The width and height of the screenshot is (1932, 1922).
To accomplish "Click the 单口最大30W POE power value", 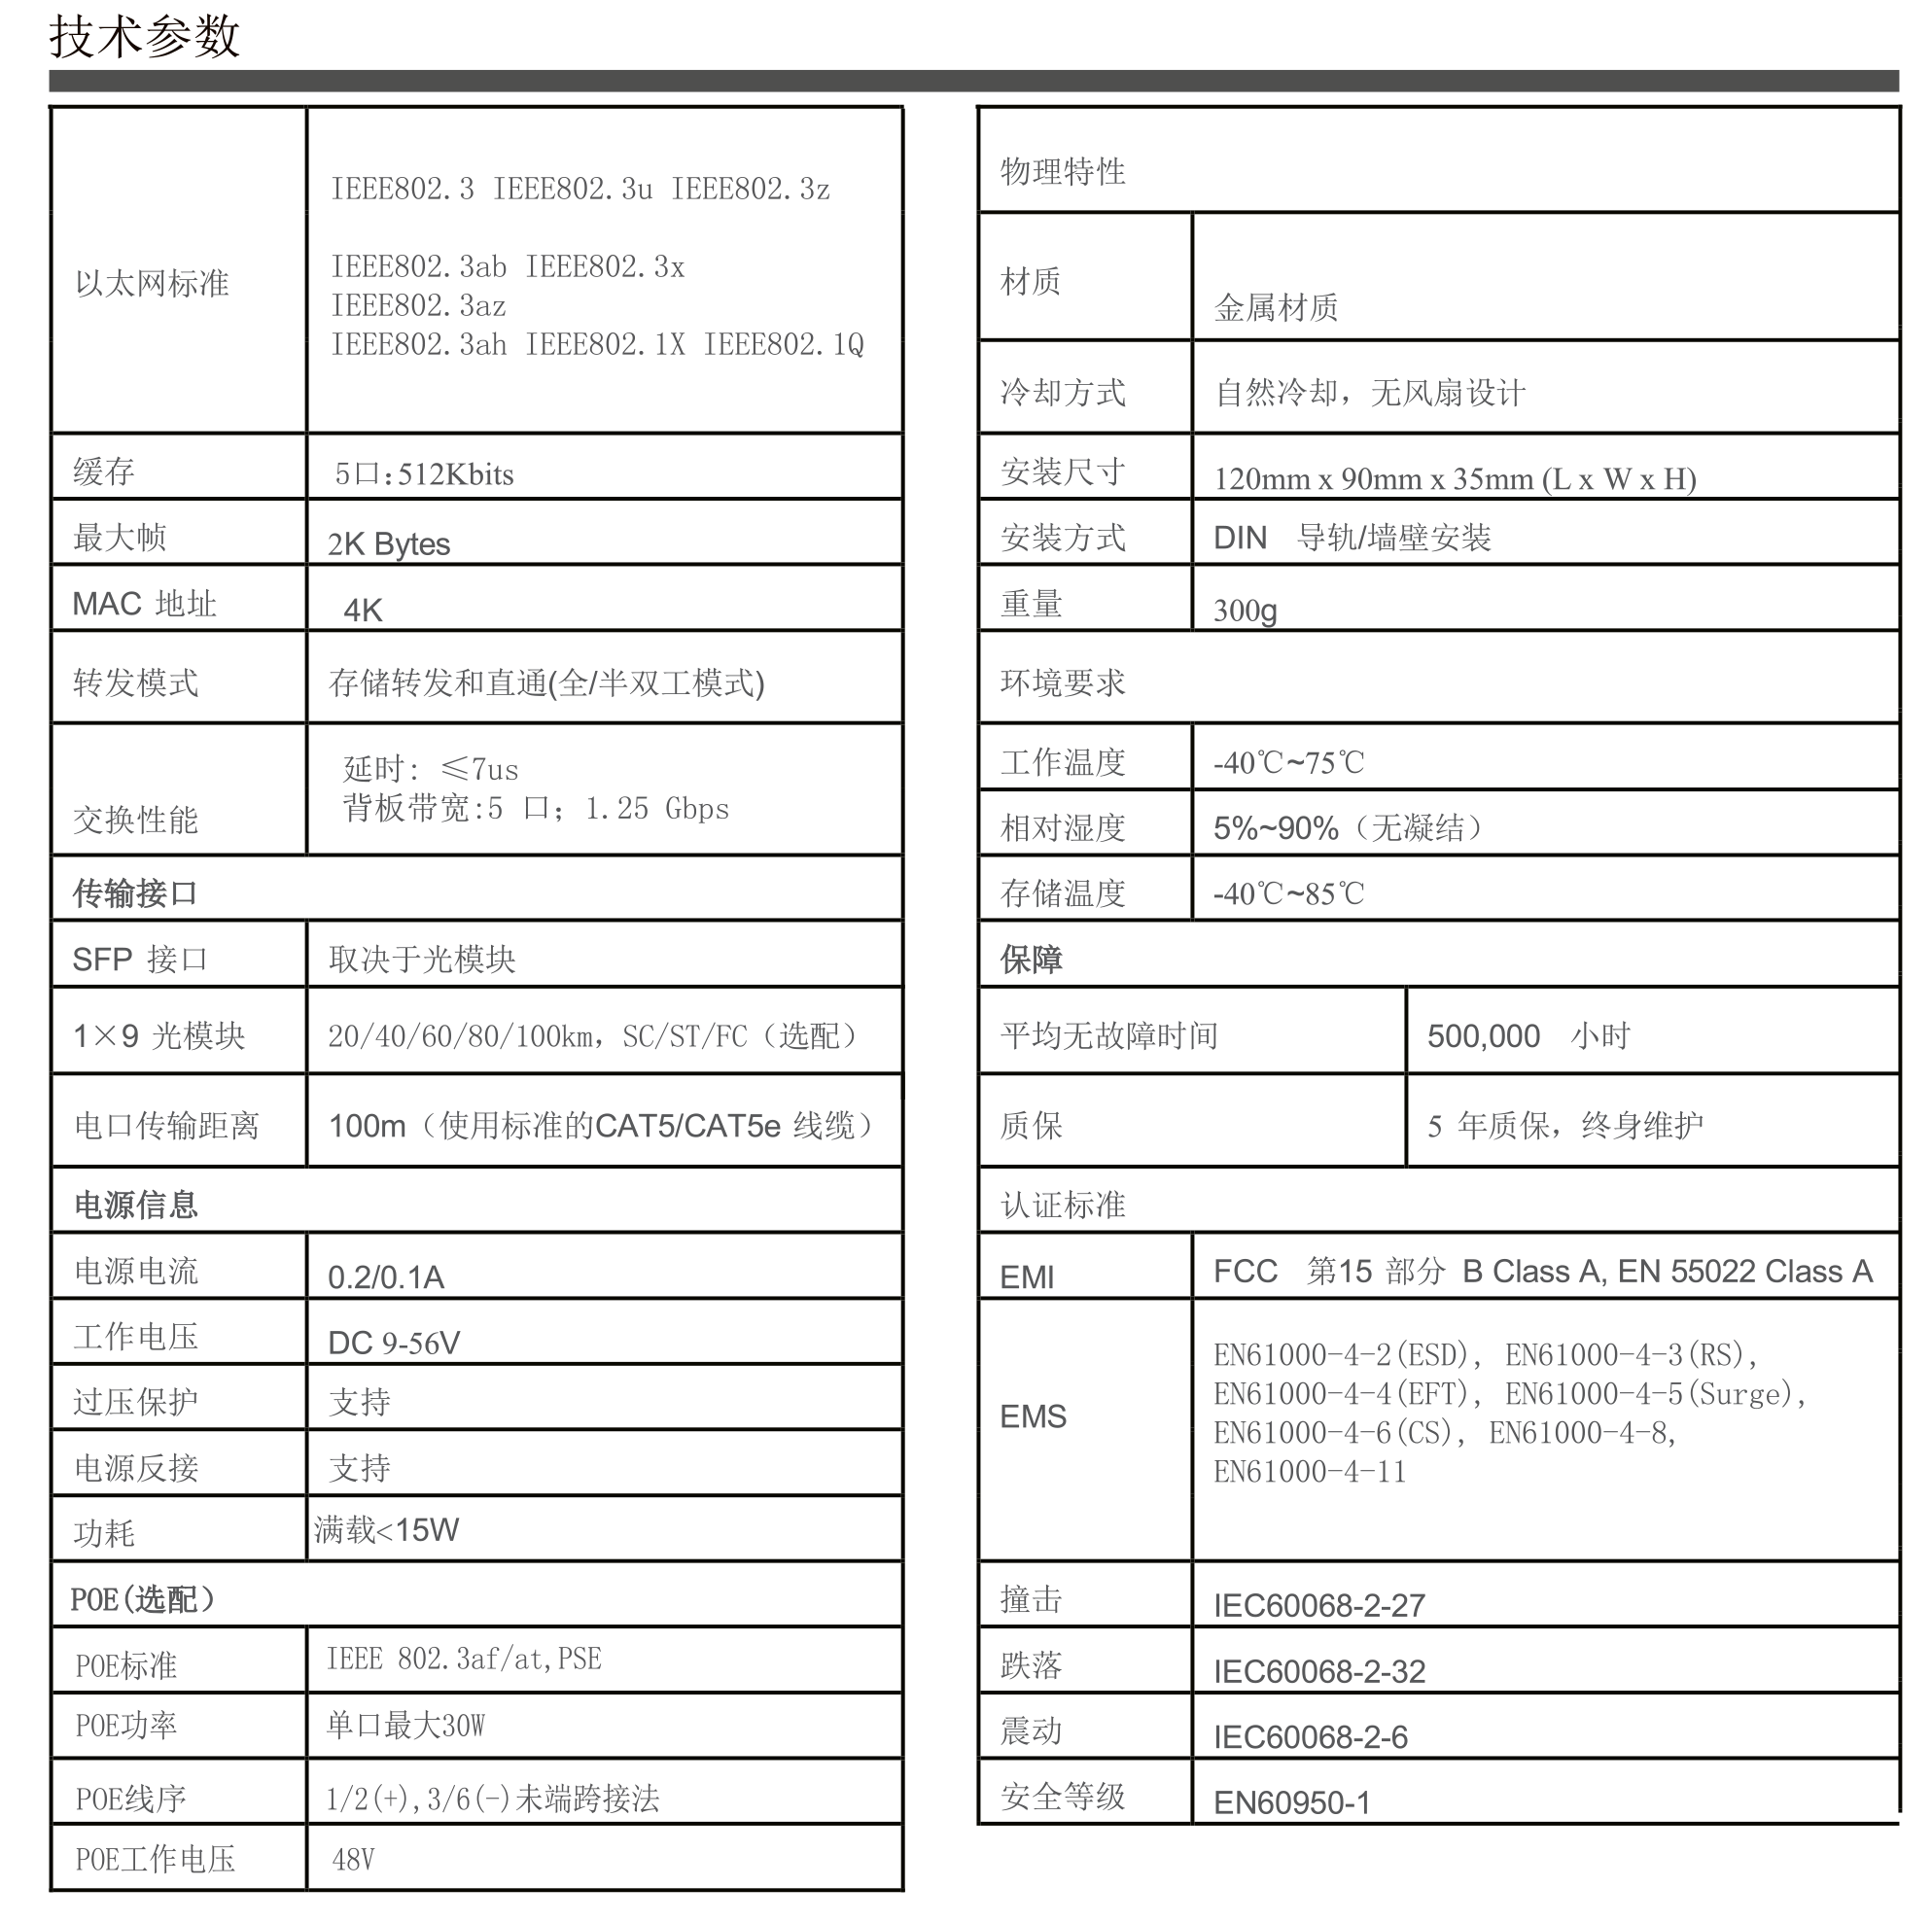I will tap(405, 1725).
